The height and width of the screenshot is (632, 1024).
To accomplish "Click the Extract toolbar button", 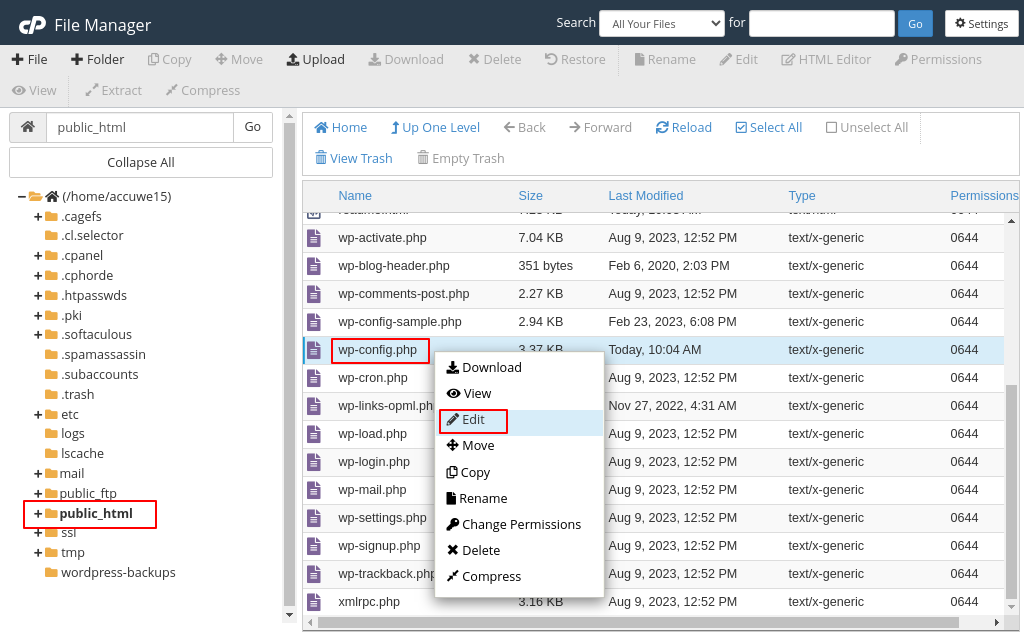I will point(114,90).
